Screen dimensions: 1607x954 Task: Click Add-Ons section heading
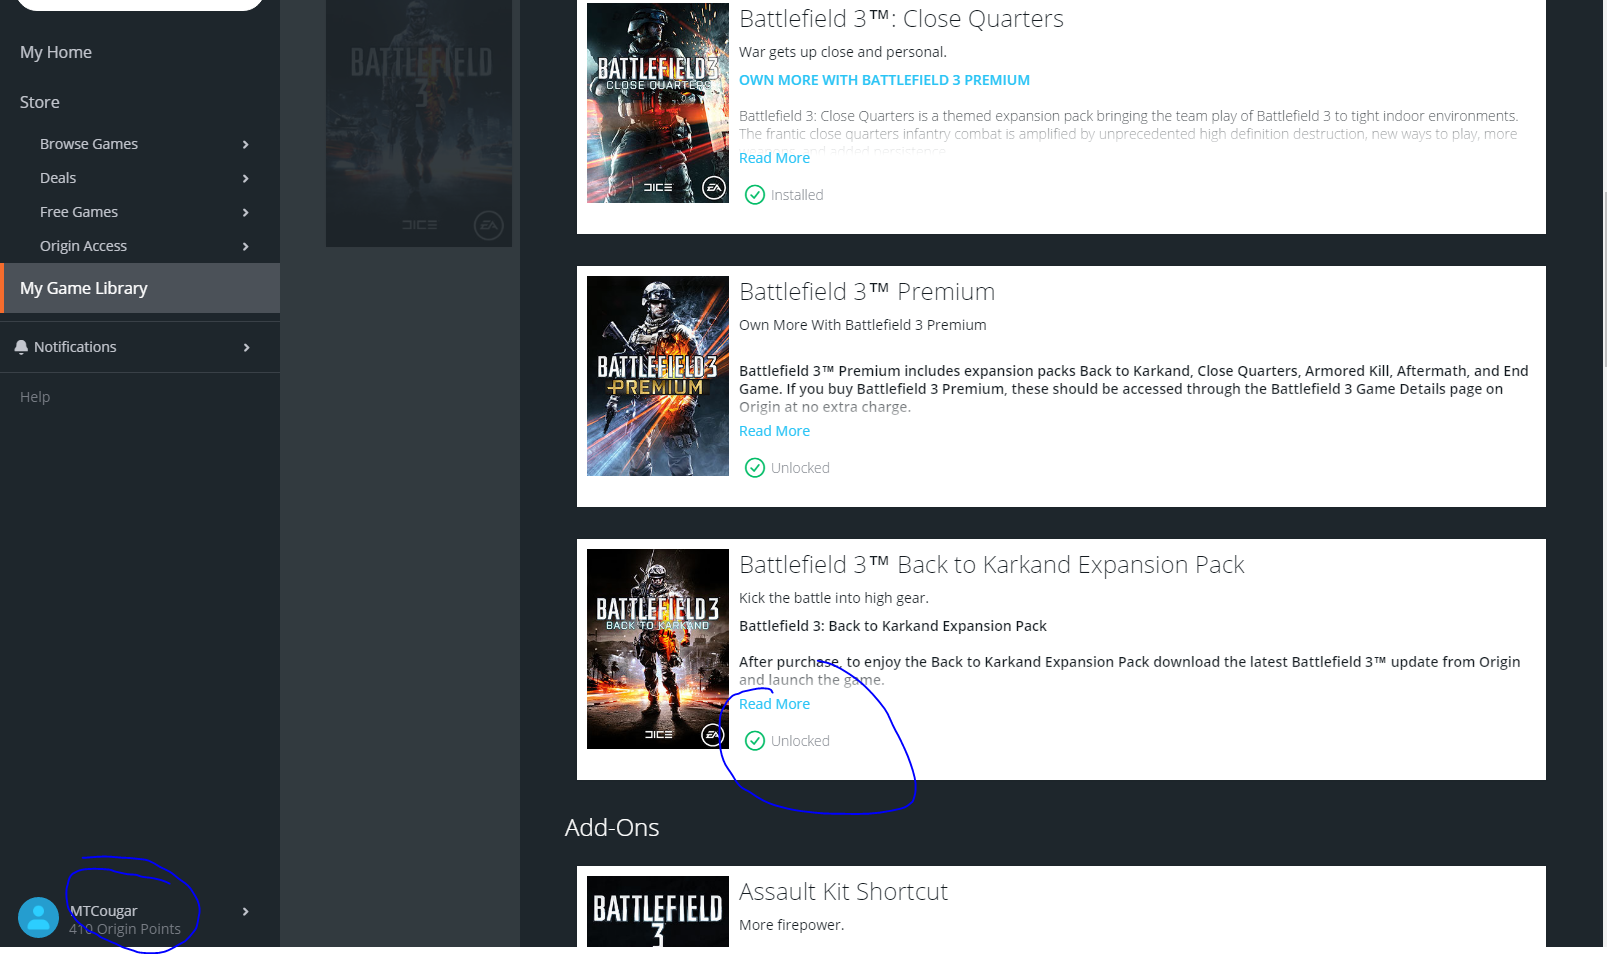[x=612, y=828]
